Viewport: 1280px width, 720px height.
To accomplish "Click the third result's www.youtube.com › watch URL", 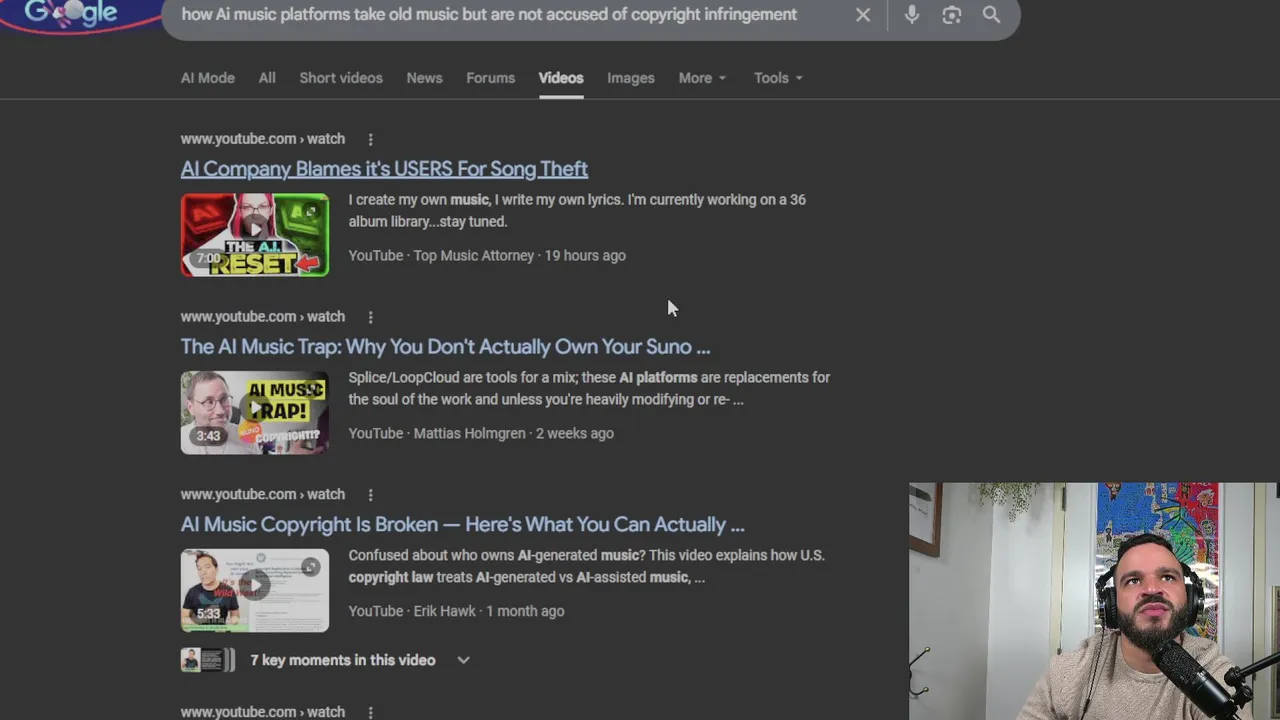I will coord(263,495).
